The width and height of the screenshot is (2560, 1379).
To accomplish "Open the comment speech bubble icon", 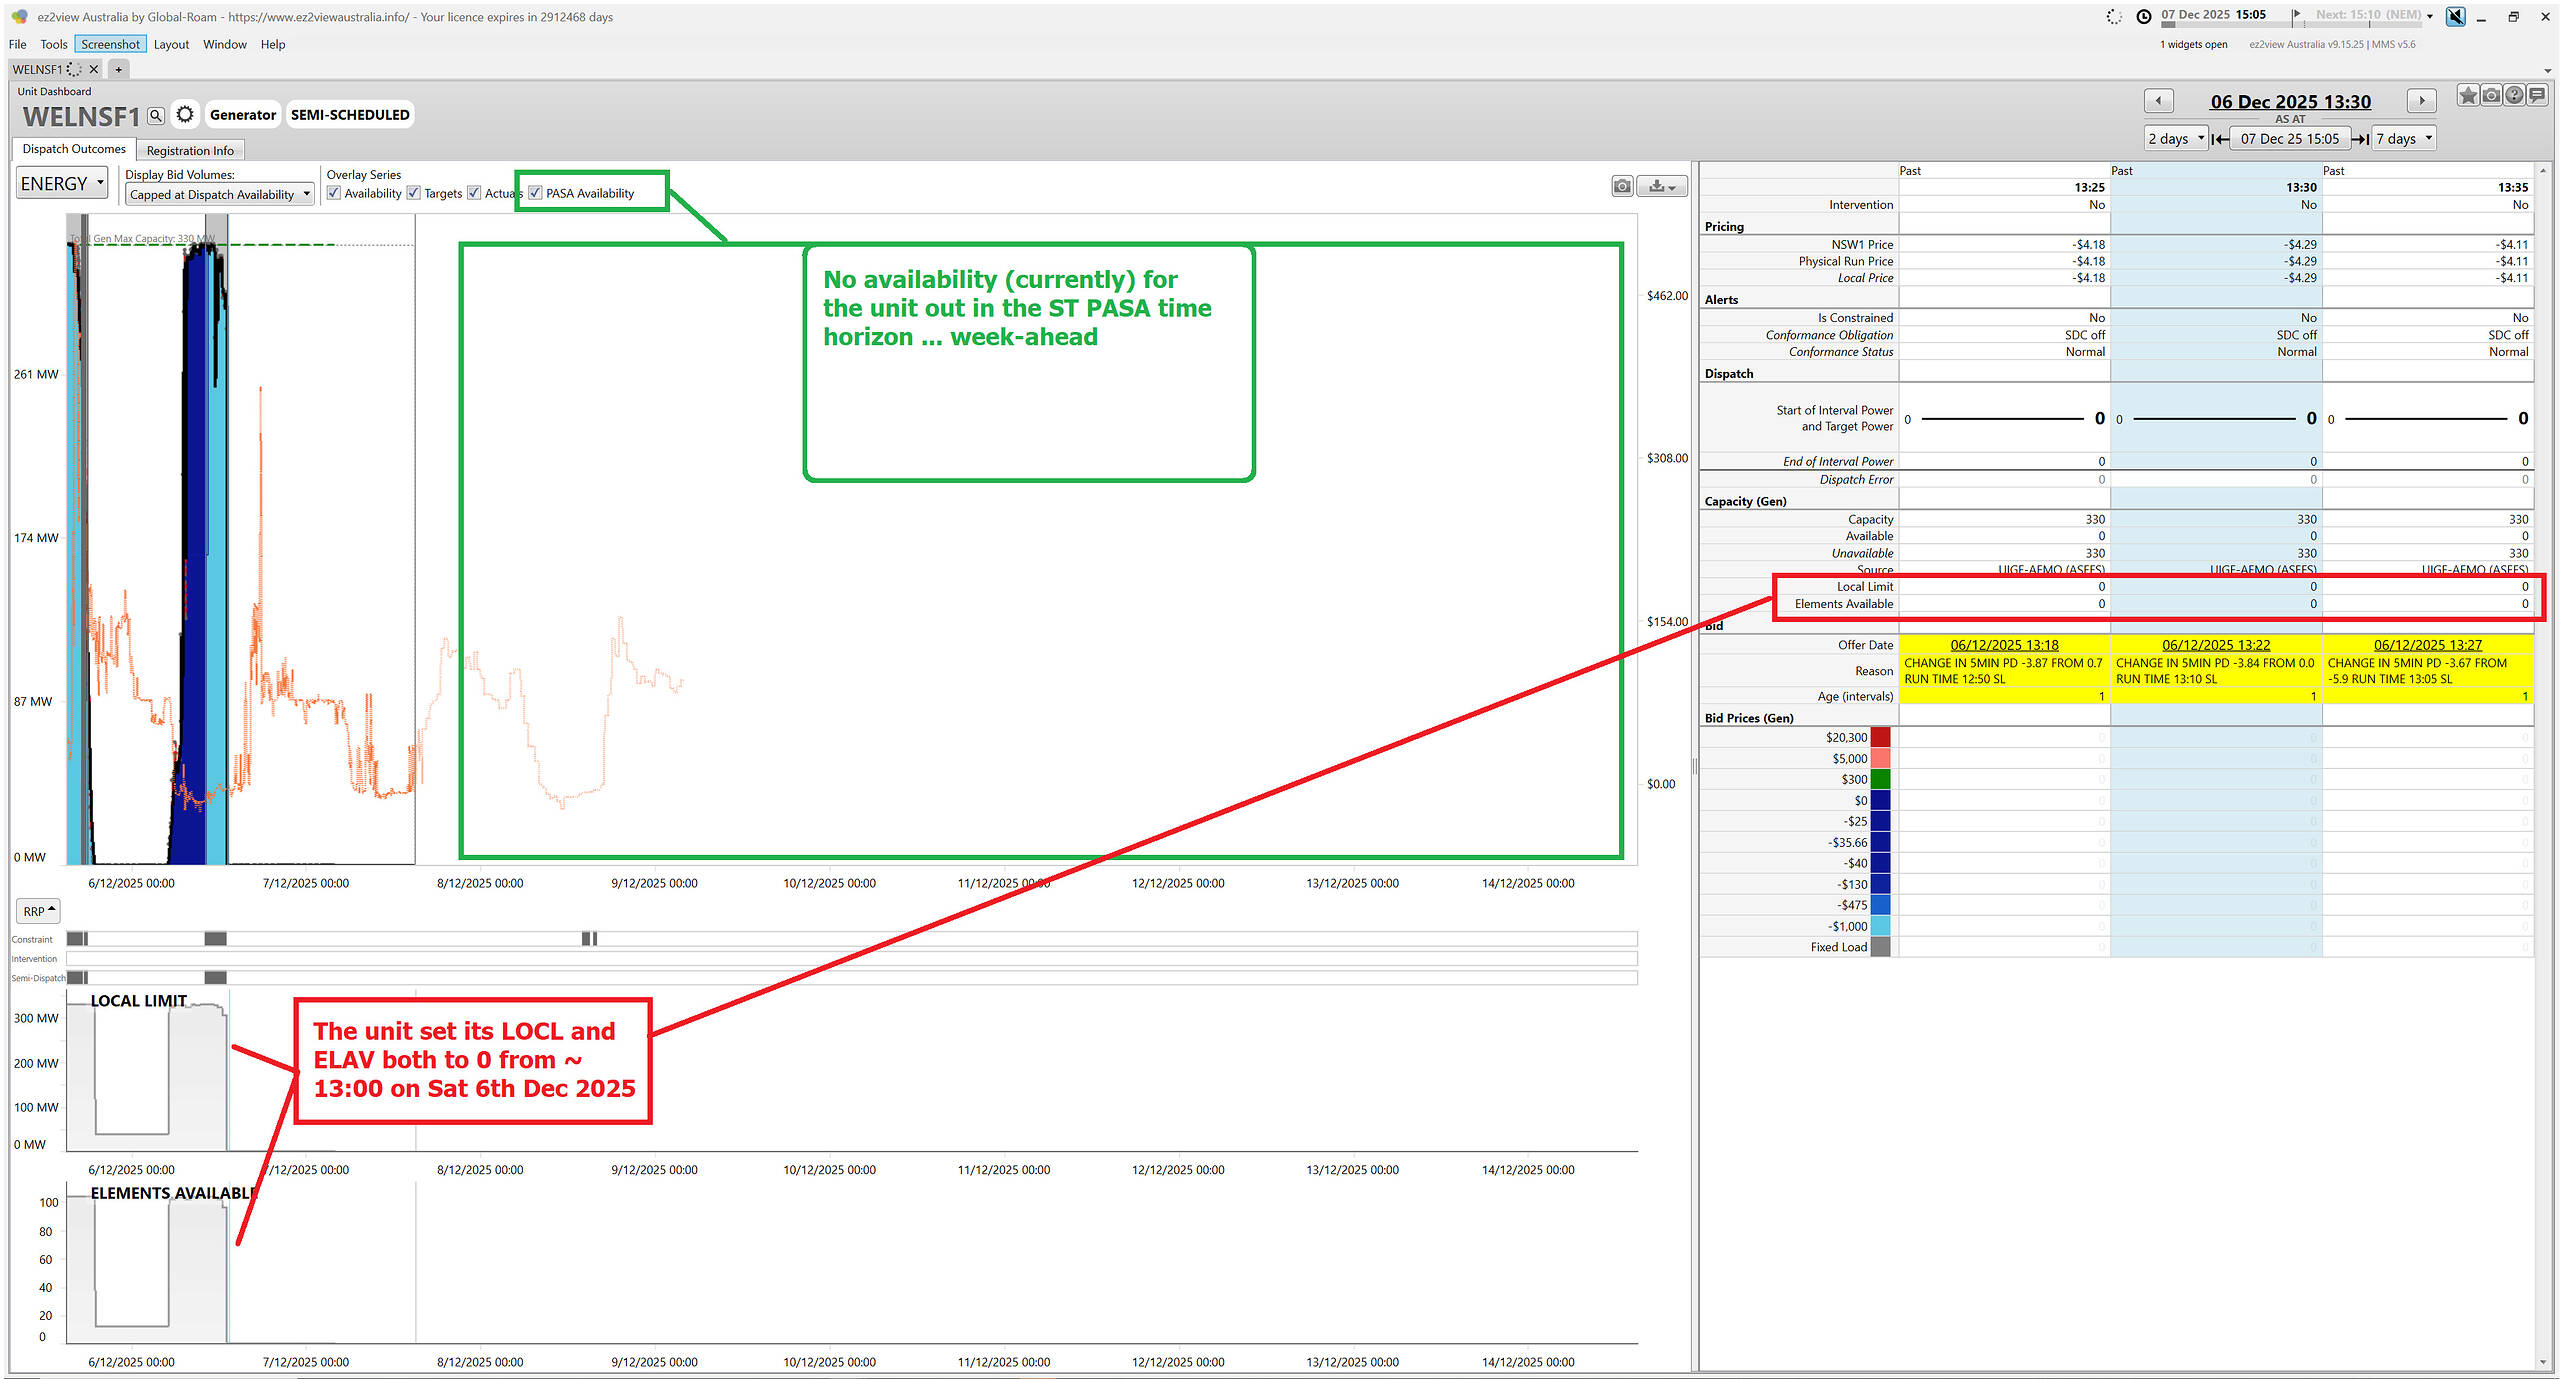I will [x=2537, y=96].
